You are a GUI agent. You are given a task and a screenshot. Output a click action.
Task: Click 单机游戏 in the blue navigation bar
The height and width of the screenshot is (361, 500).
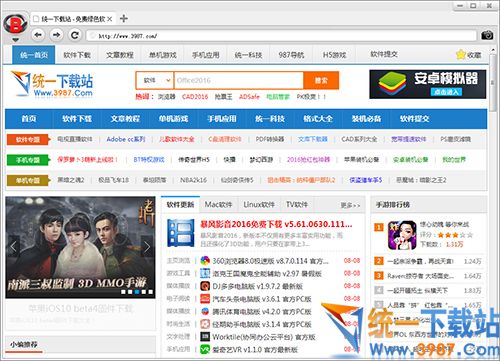click(x=173, y=119)
